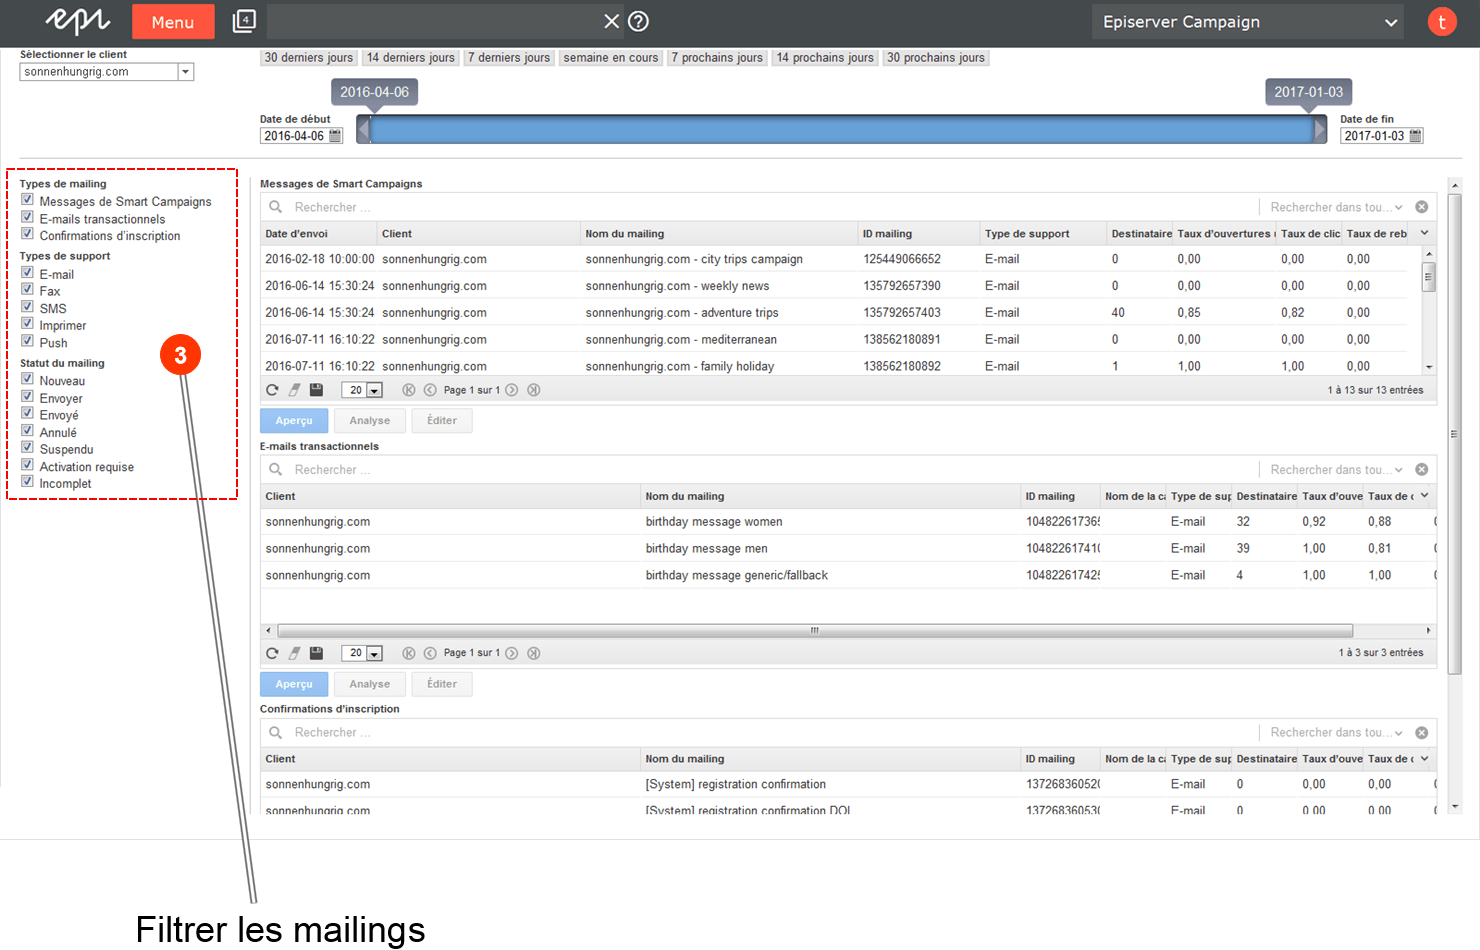Select the 14 derniers jours range

click(x=410, y=58)
